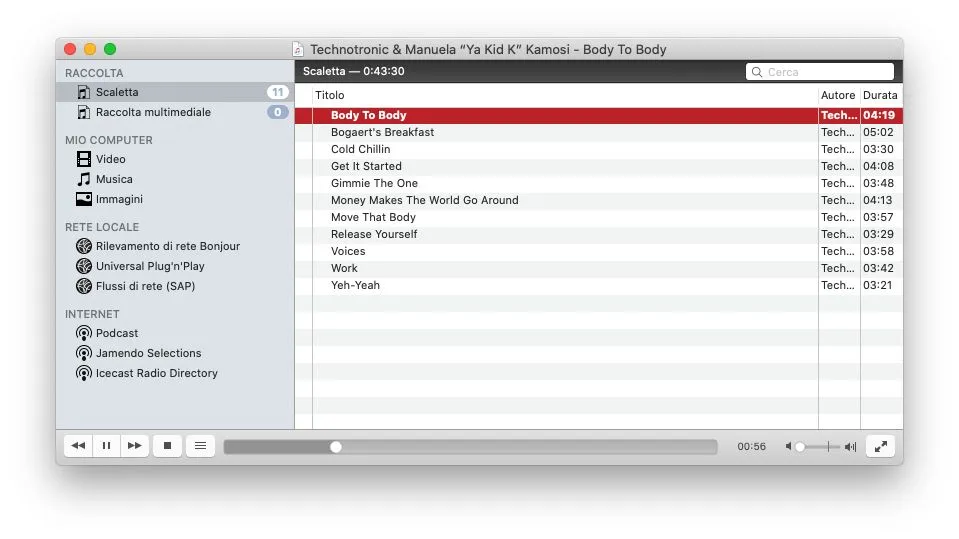Screen dimensions: 959x539
Task: Select the track Bogaert's Breakfast
Action: click(x=599, y=132)
